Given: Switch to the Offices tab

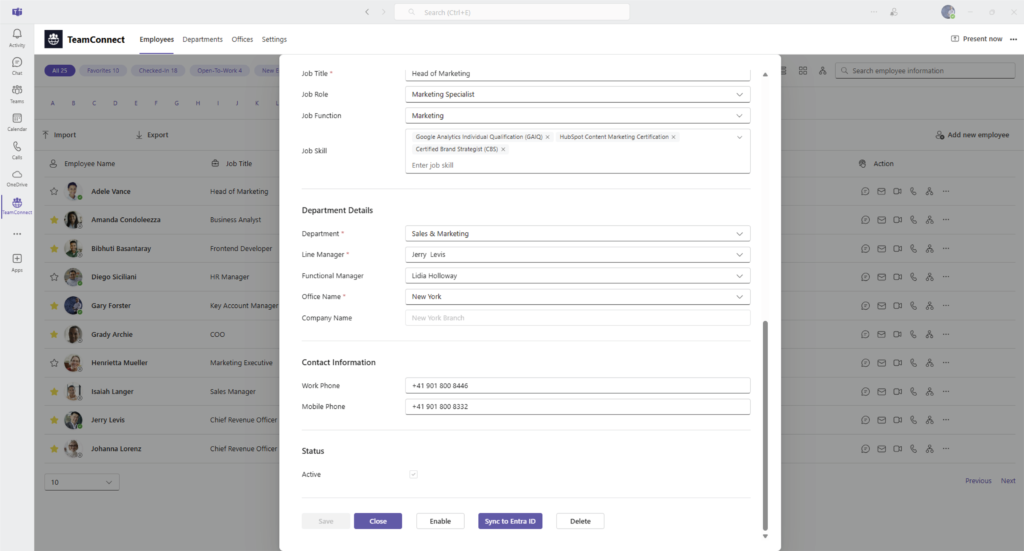Looking at the screenshot, I should tap(242, 39).
